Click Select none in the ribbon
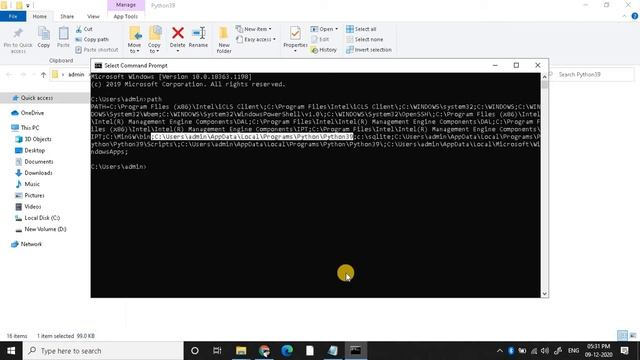Screen dimensions: 640x360 pos(364,39)
